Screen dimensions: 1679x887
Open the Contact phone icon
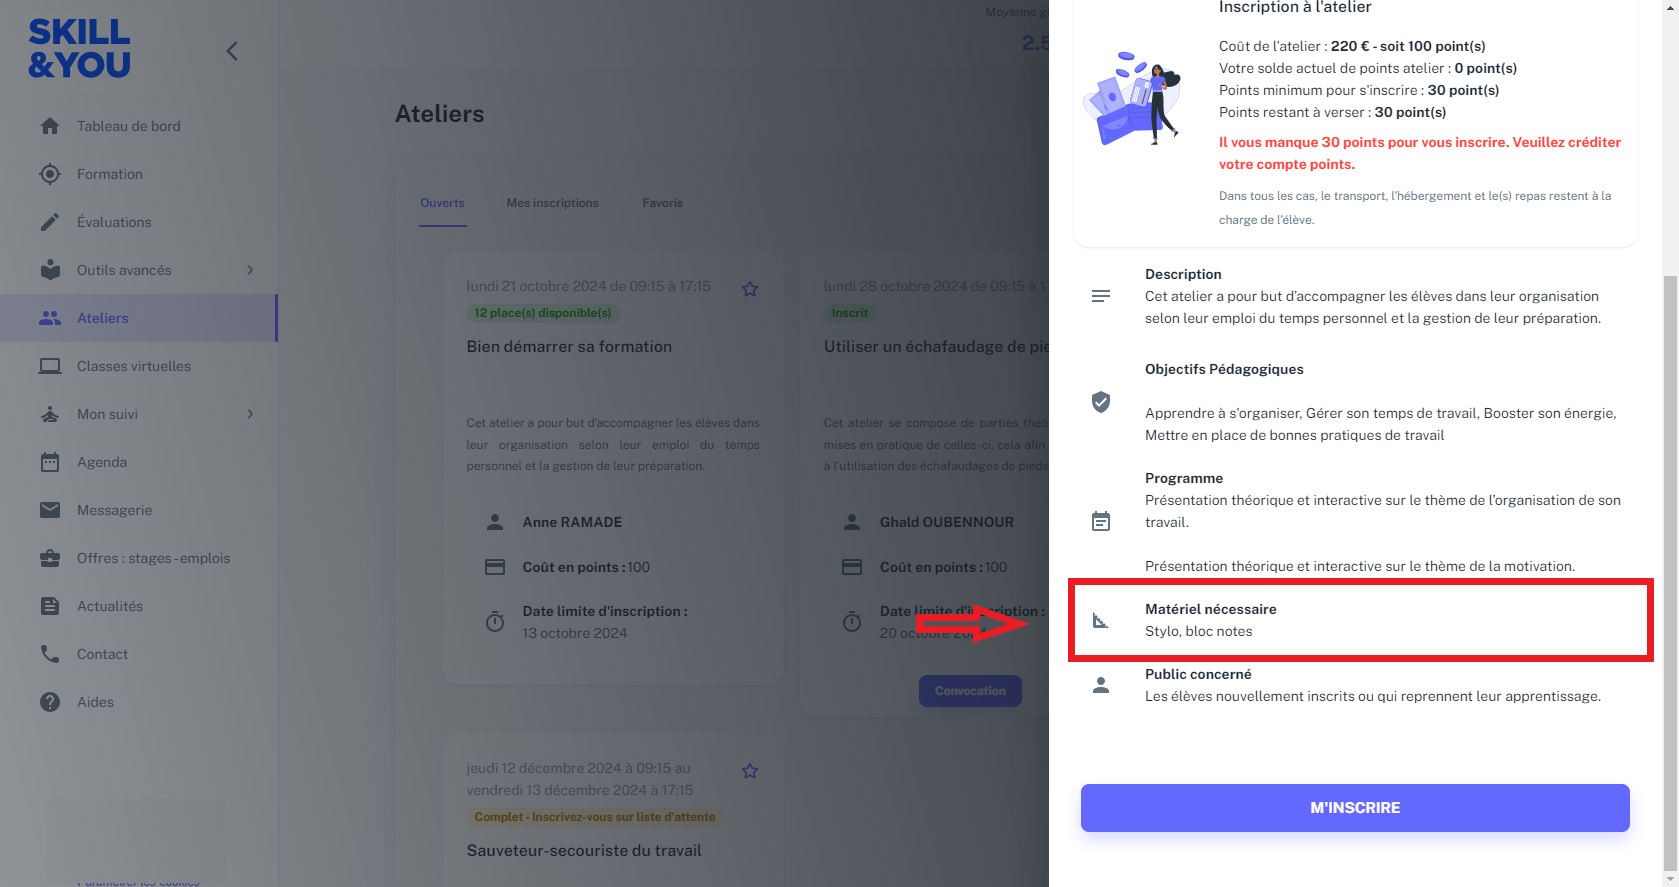point(50,654)
